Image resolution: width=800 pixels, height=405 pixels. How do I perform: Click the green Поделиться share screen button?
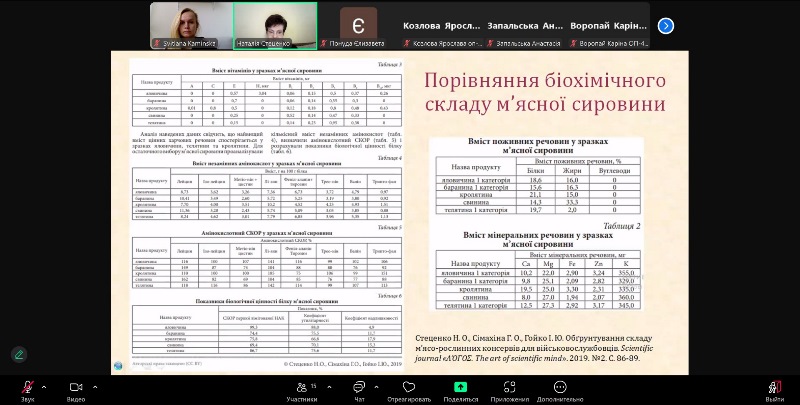pos(461,391)
